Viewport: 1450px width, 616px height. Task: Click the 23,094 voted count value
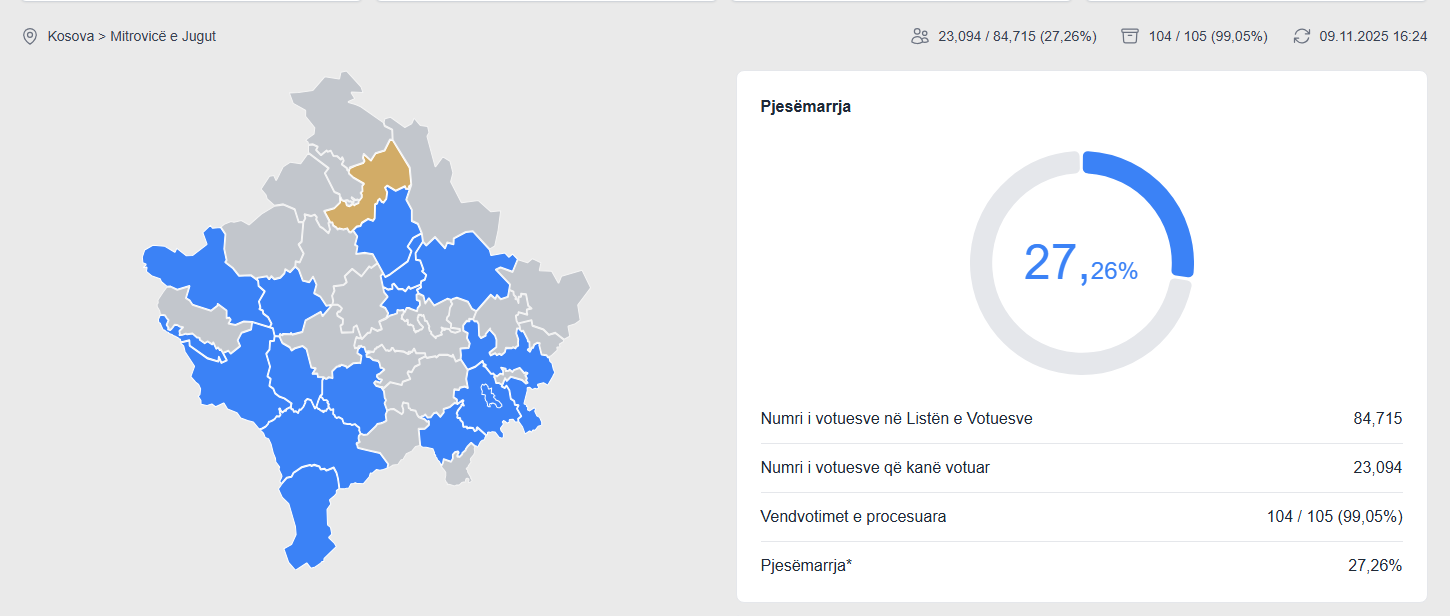tap(1377, 468)
